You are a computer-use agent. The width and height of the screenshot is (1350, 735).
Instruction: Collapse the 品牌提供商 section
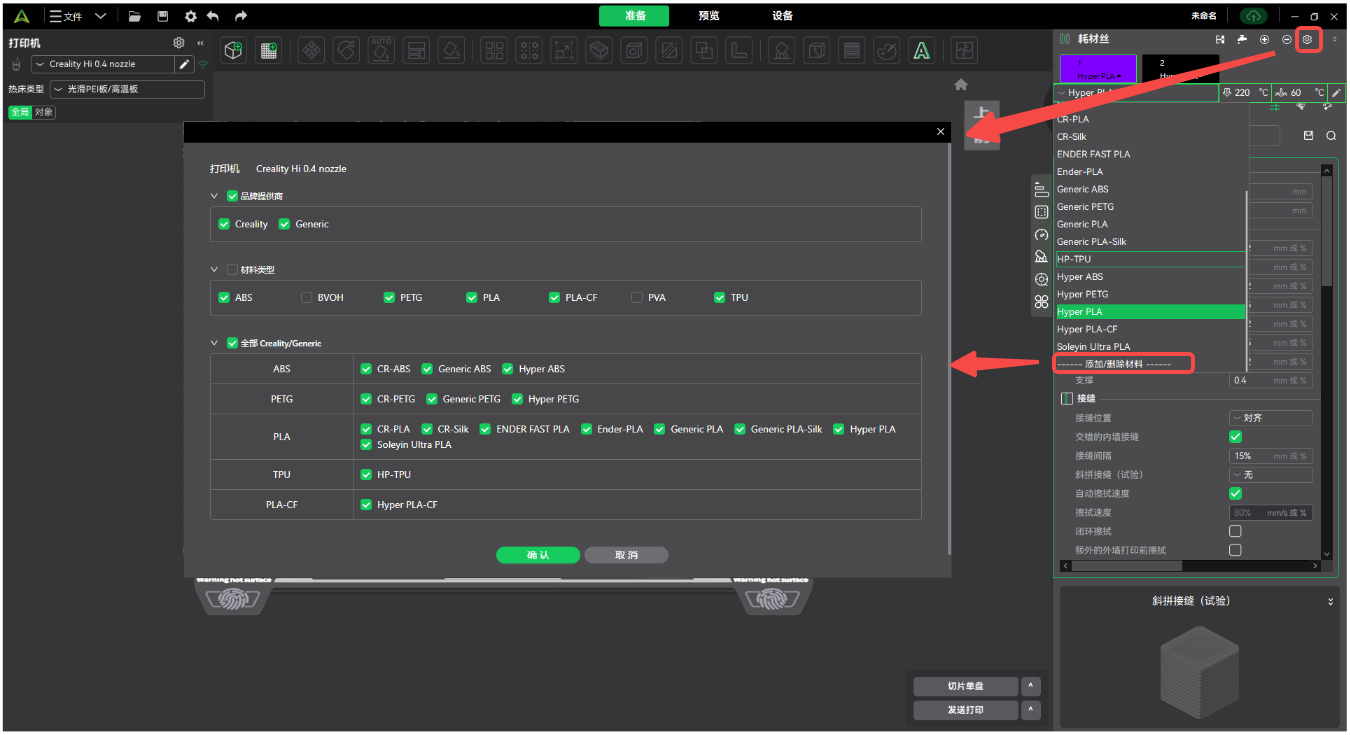tap(214, 196)
